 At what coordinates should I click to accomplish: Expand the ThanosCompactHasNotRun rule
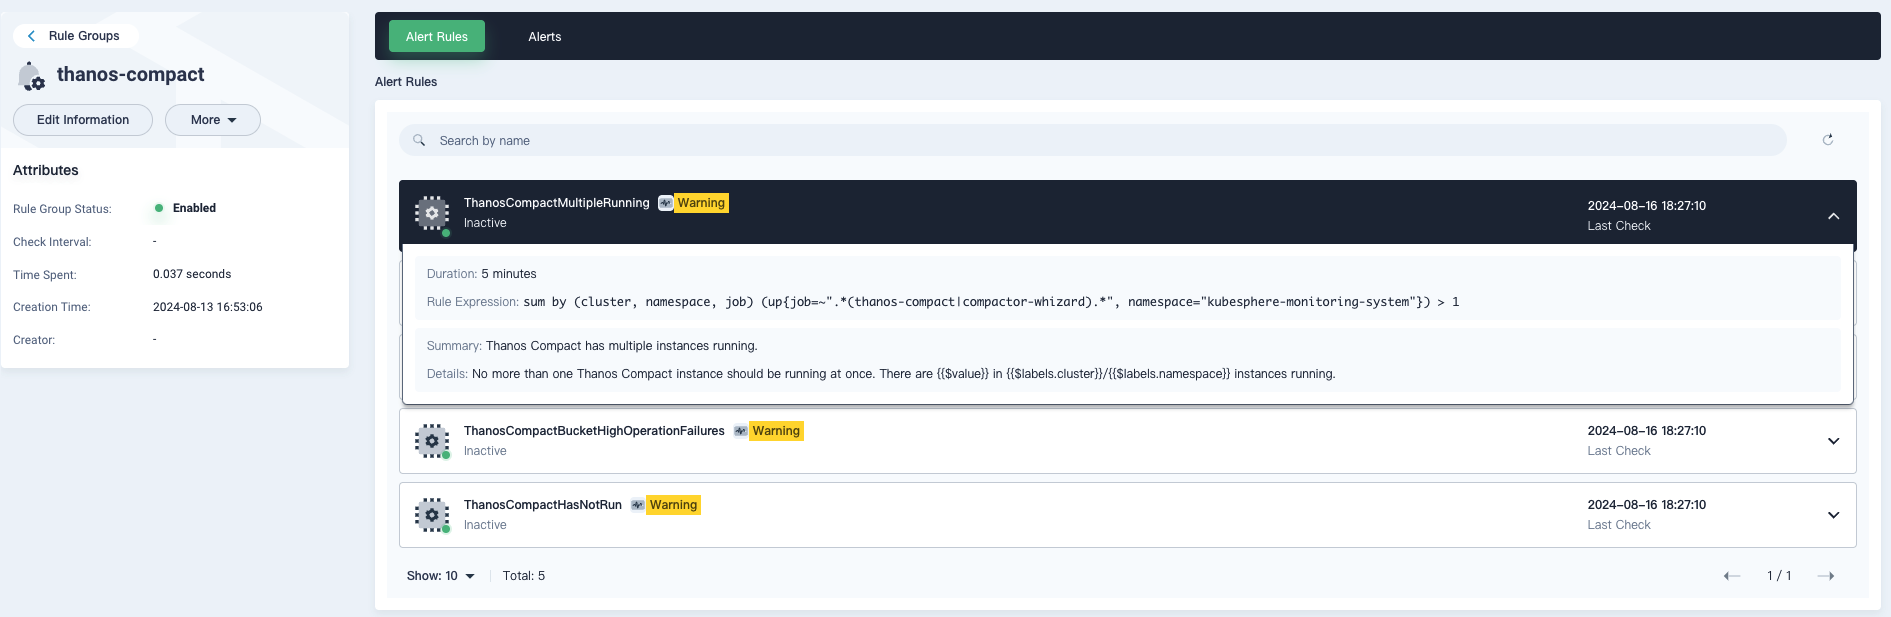point(1833,515)
